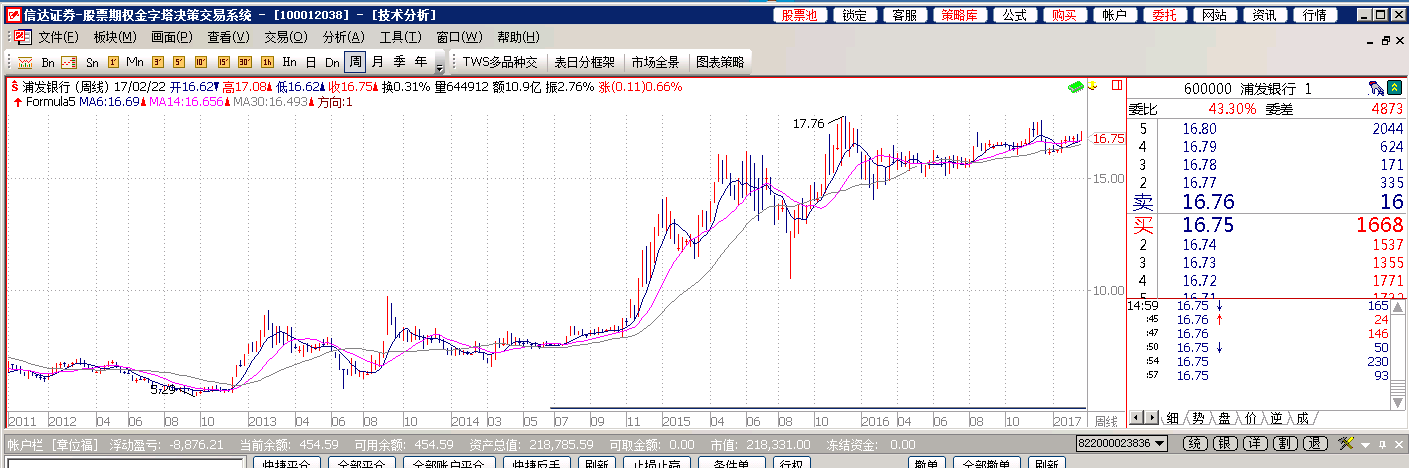This screenshot has height=468, width=1409.
Task: Click the TWS多品种交 toolbar button
Action: (500, 62)
